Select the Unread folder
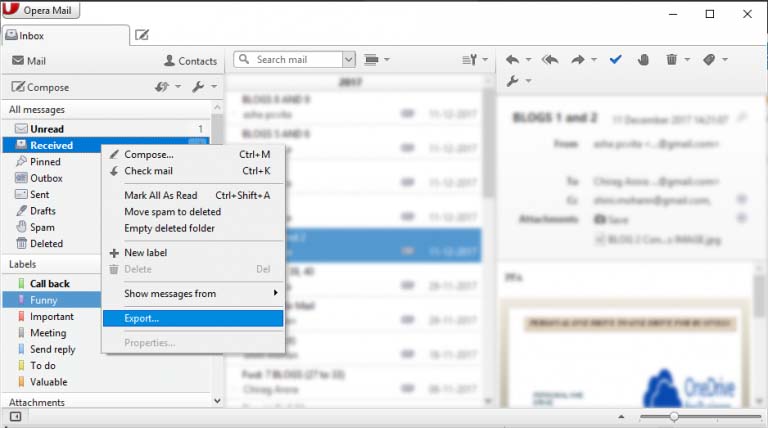Screen dimensions: 768x428 106,129
